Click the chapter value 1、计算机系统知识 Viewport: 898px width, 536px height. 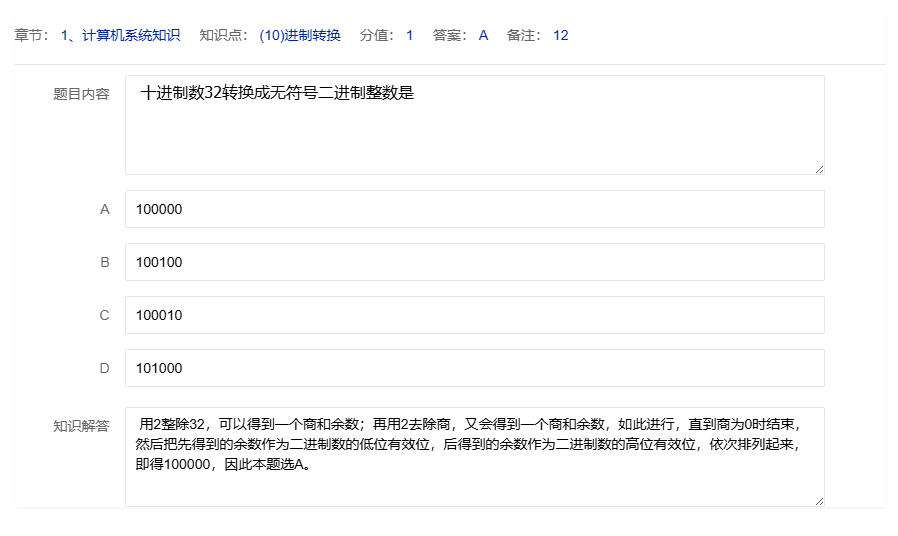120,35
